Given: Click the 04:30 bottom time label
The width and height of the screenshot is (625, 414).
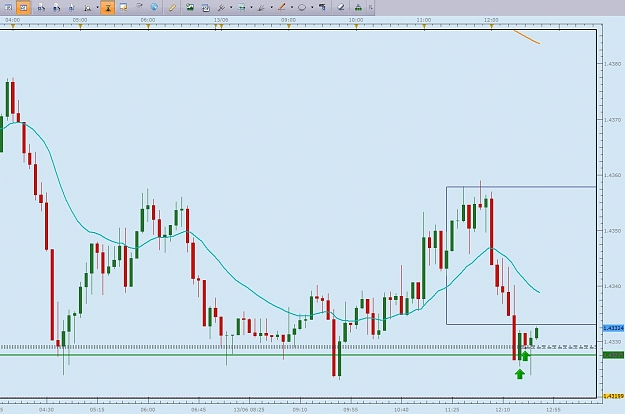Looking at the screenshot, I should click(x=47, y=409).
